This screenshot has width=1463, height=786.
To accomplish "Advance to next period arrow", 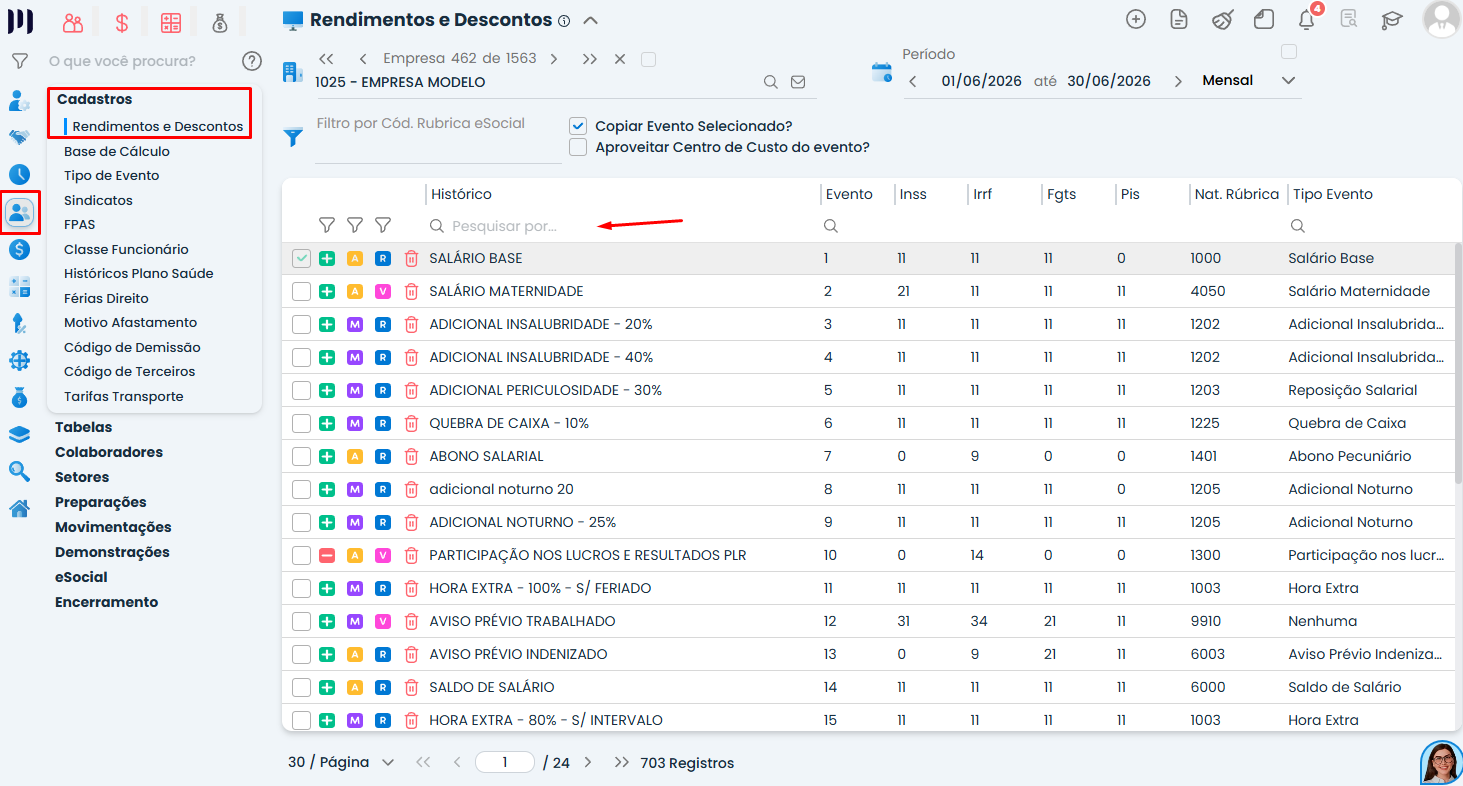I will (x=1178, y=81).
